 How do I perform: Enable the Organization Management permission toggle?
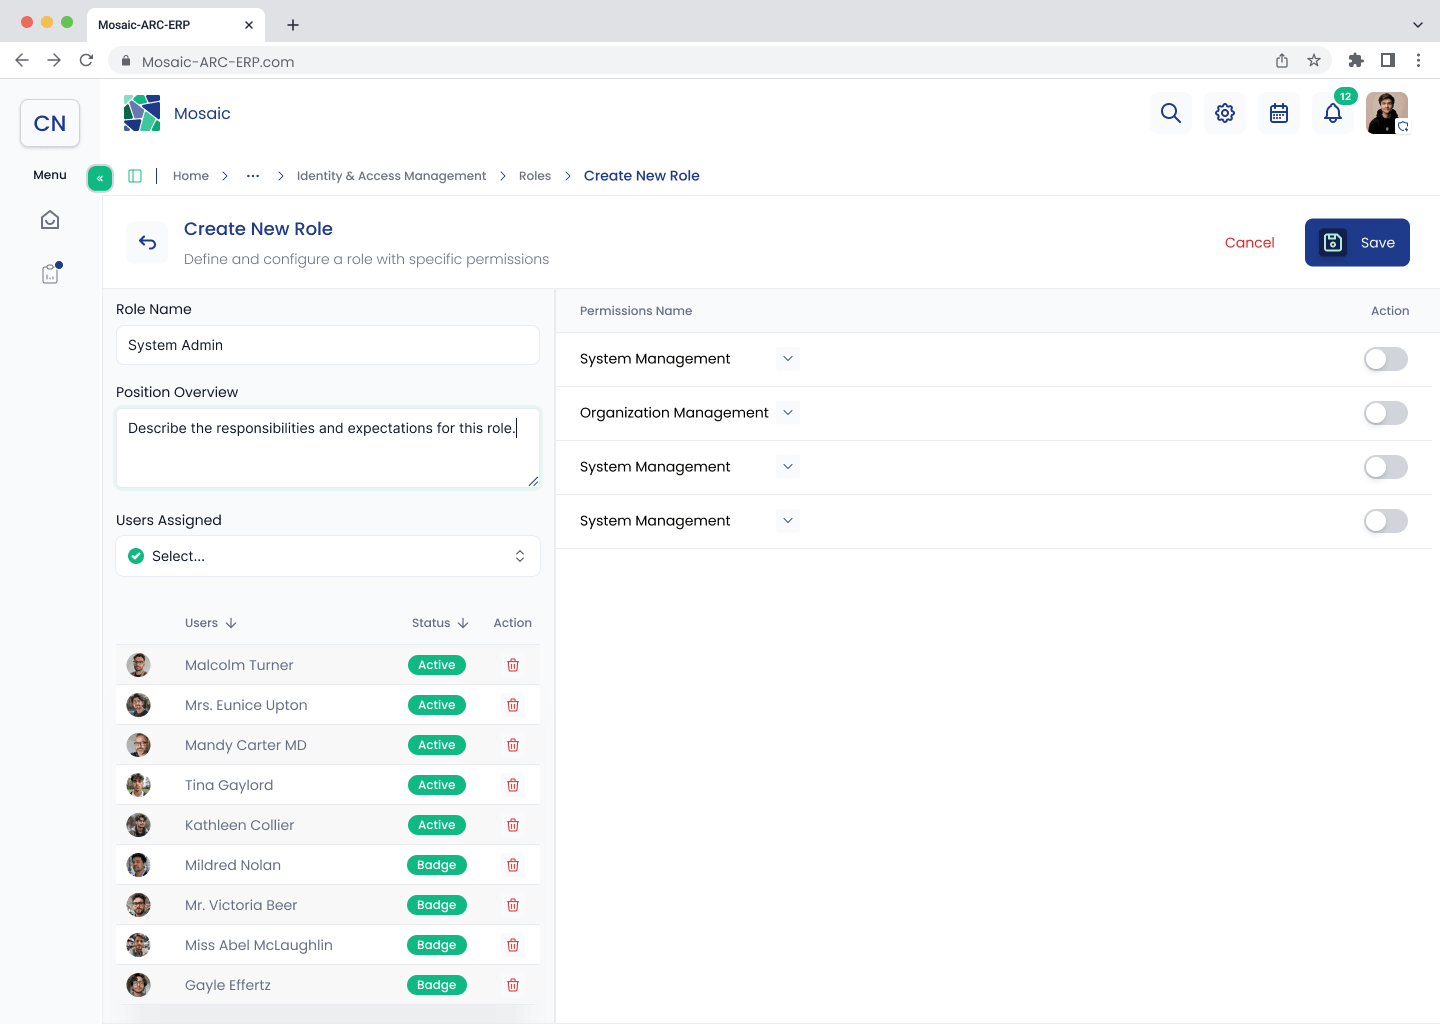(x=1386, y=413)
